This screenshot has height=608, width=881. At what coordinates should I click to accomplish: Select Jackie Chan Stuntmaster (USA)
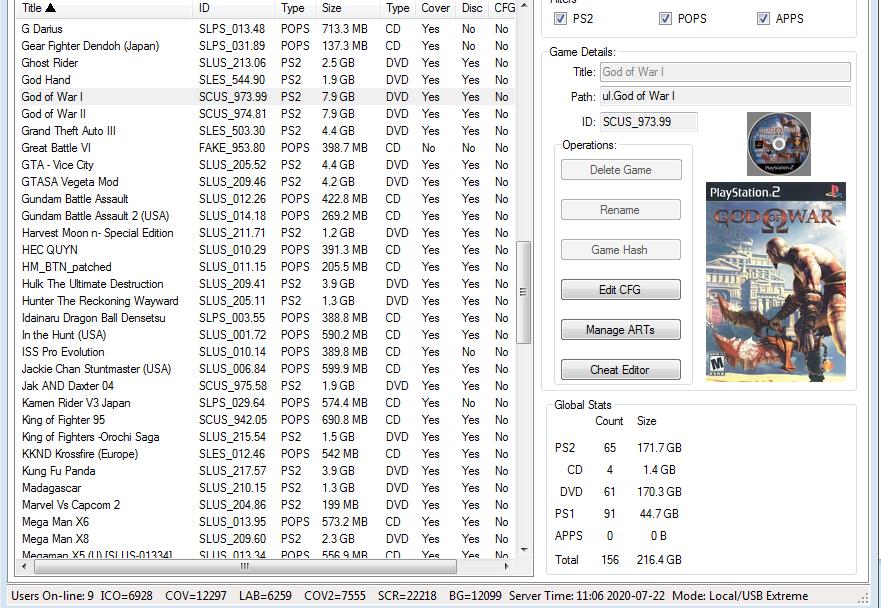(267, 369)
